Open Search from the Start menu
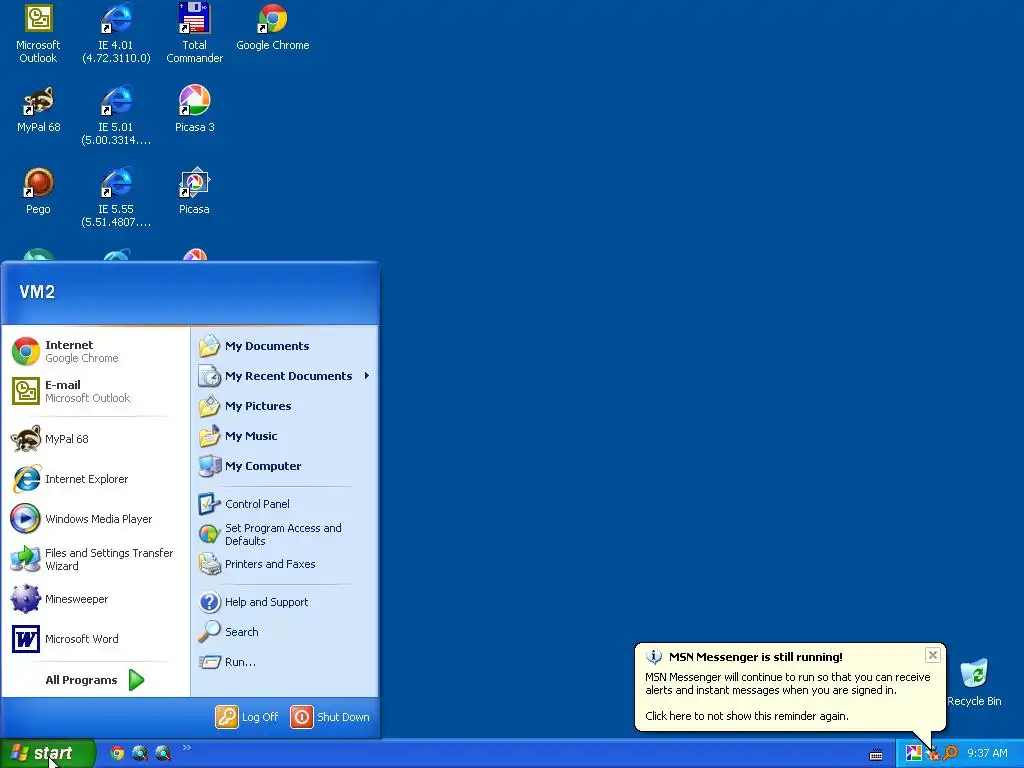This screenshot has height=768, width=1024. (x=284, y=632)
